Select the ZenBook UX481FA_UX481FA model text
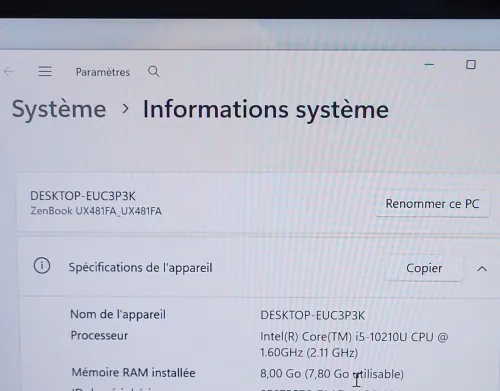This screenshot has height=391, width=500. point(96,211)
